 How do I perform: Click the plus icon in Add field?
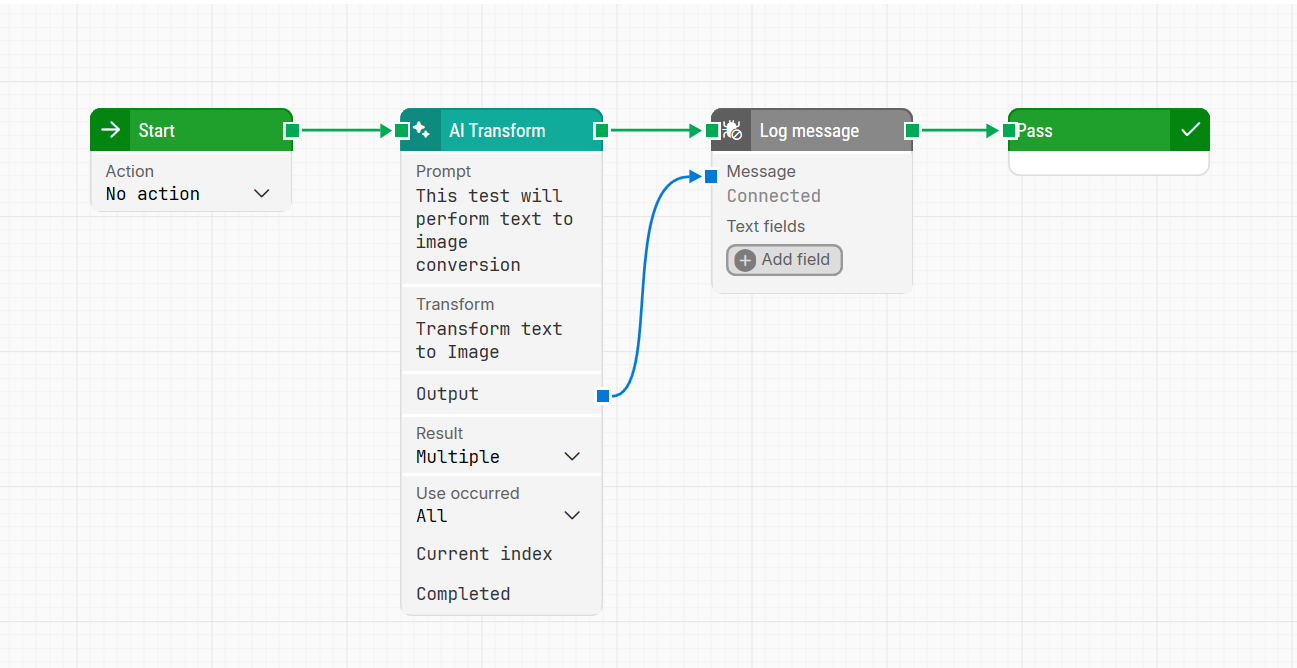click(x=745, y=260)
